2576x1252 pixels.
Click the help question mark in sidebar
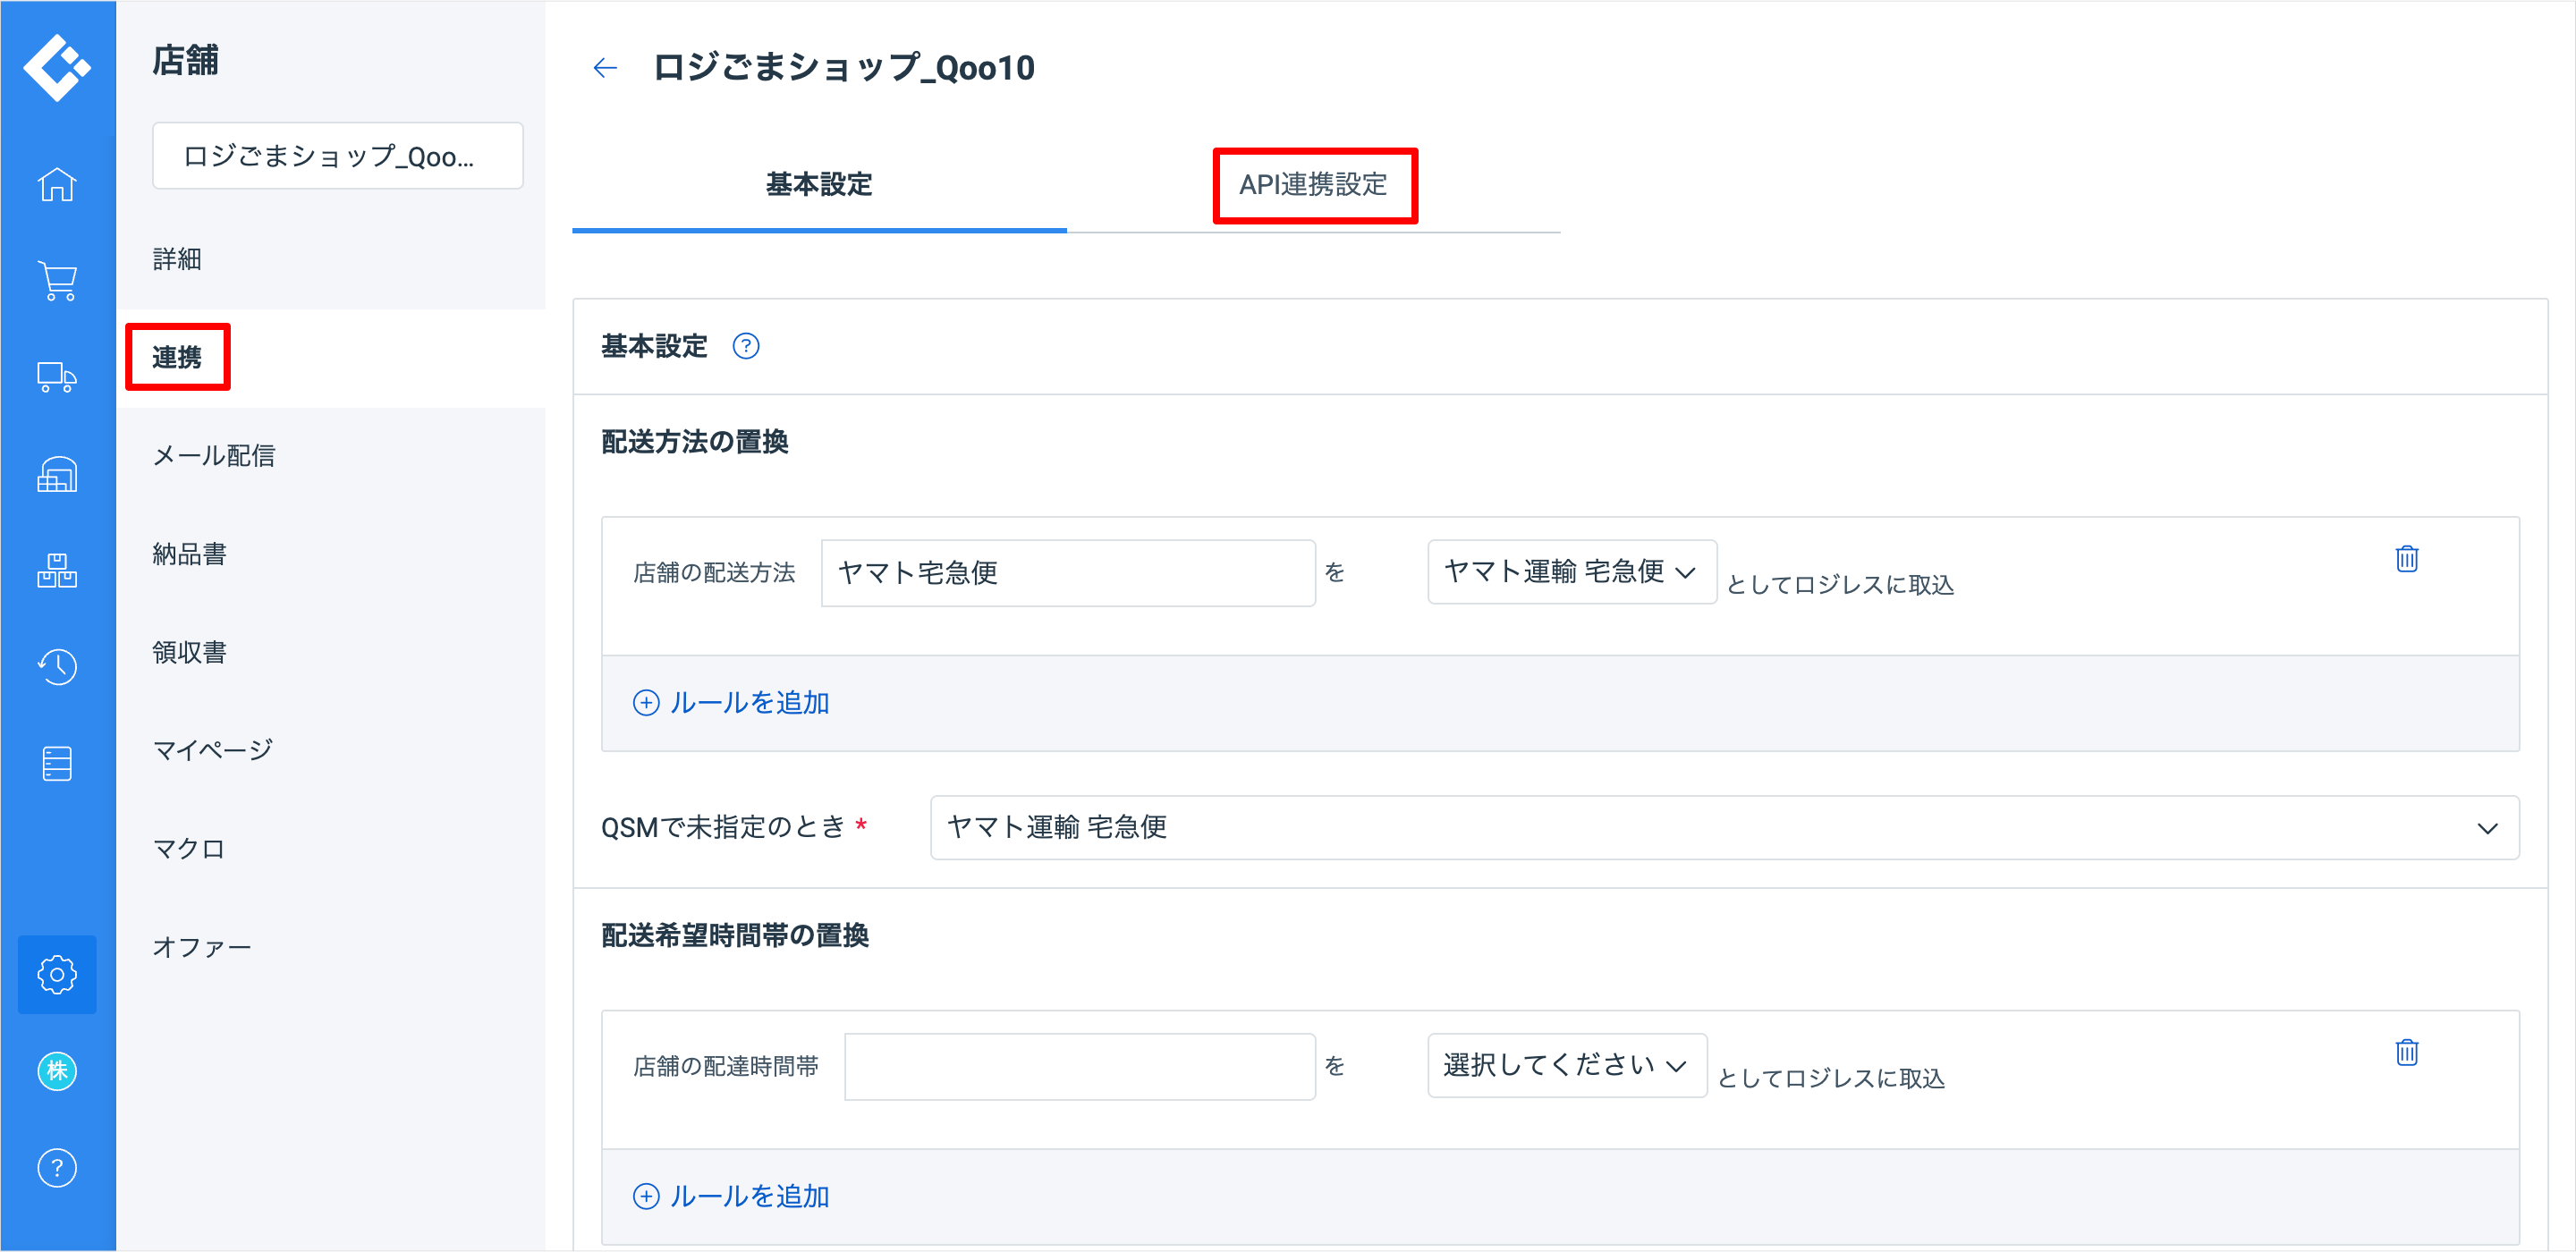57,1167
